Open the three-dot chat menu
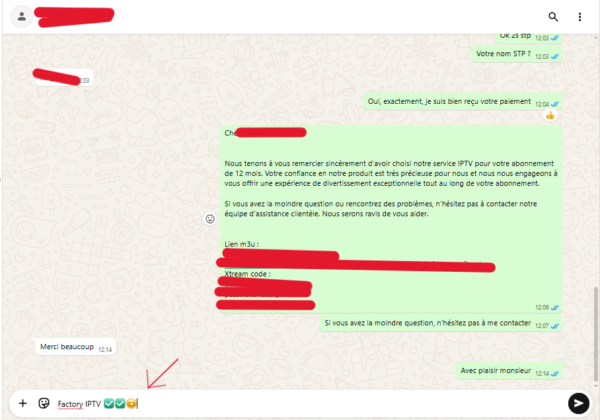The width and height of the screenshot is (600, 420). pos(580,17)
